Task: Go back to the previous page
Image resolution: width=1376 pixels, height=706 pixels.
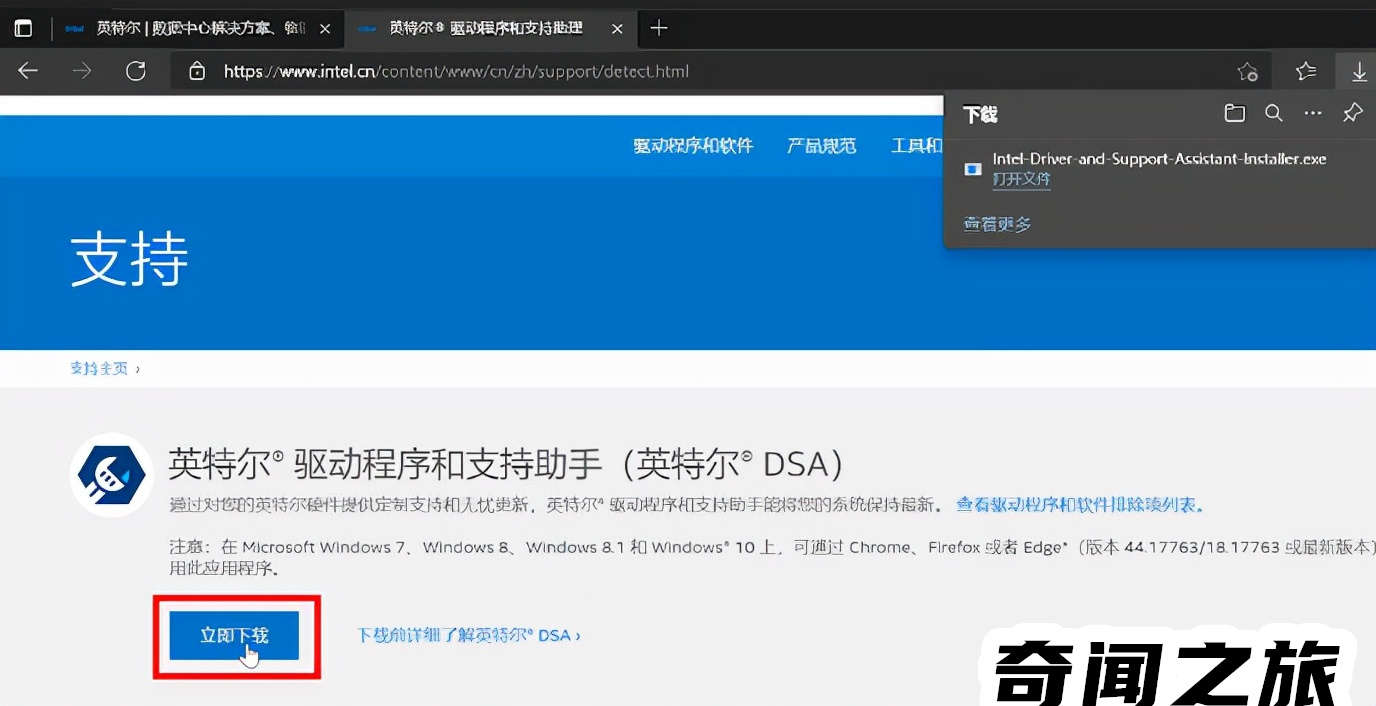Action: (x=28, y=71)
